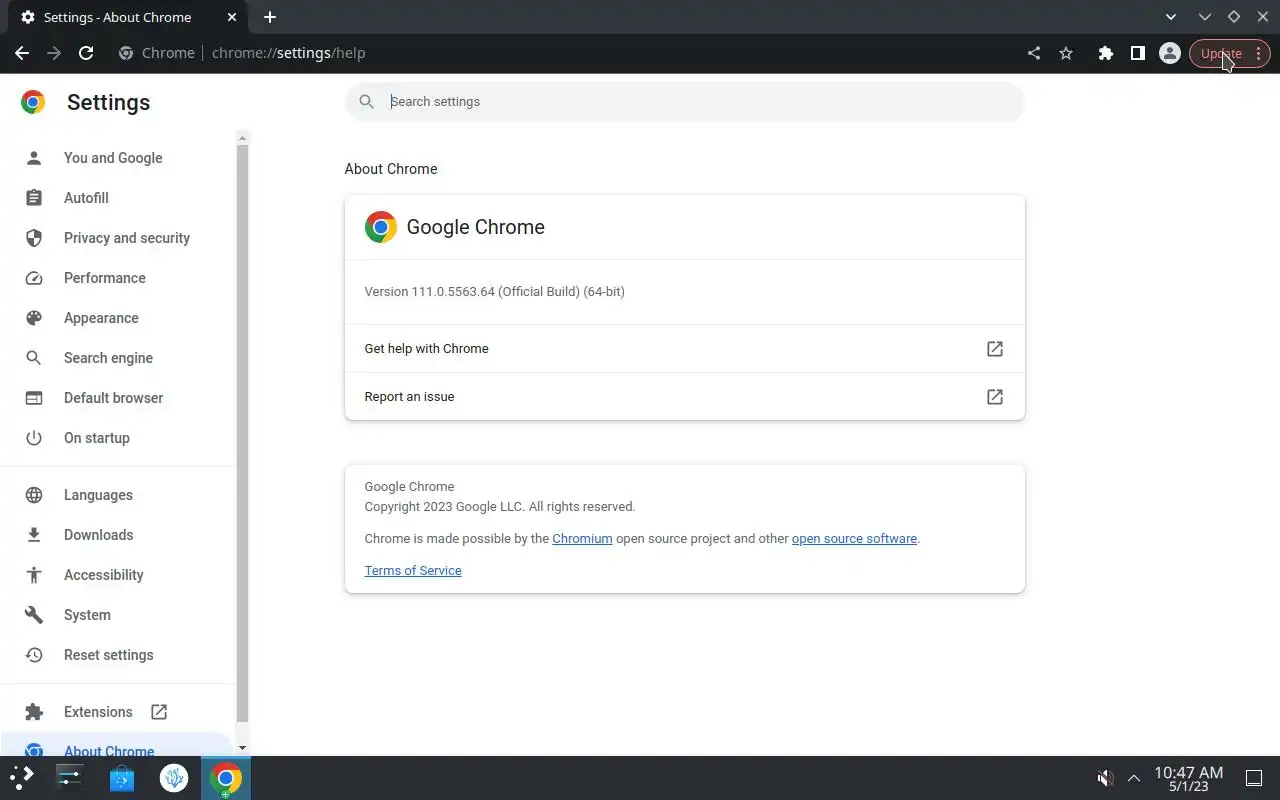Viewport: 1280px width, 800px height.
Task: Open Downloads settings section
Action: coord(98,535)
